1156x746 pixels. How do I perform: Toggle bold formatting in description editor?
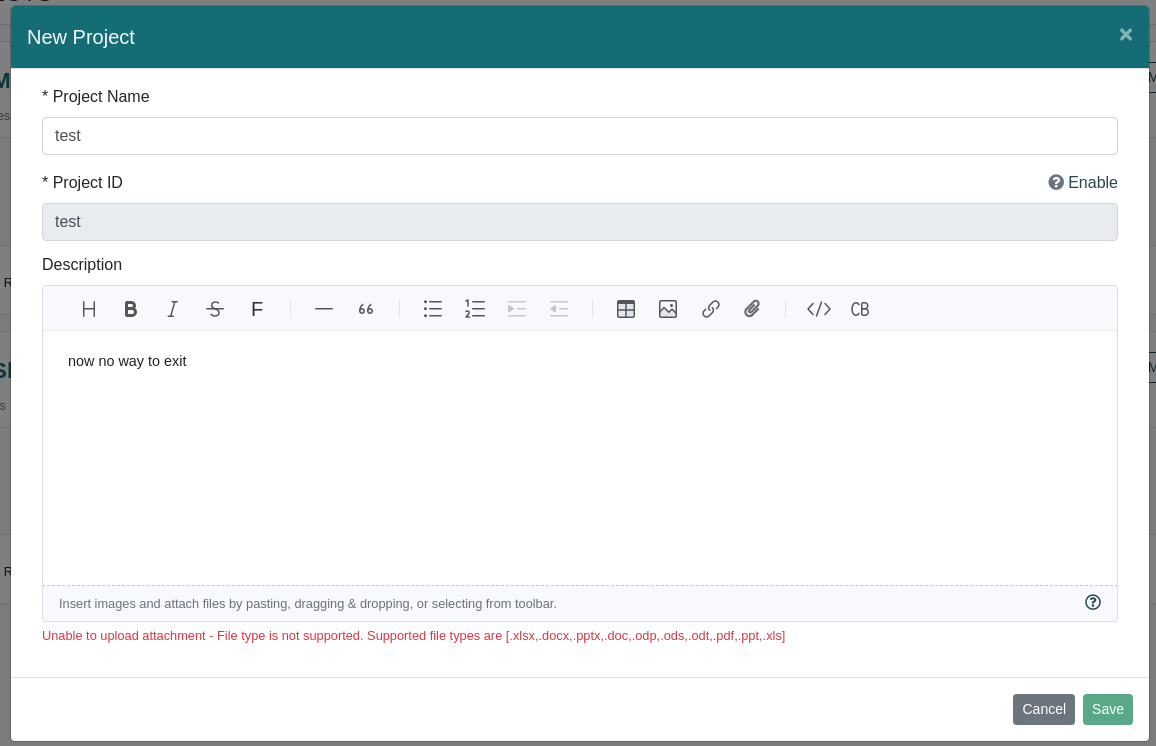130,309
